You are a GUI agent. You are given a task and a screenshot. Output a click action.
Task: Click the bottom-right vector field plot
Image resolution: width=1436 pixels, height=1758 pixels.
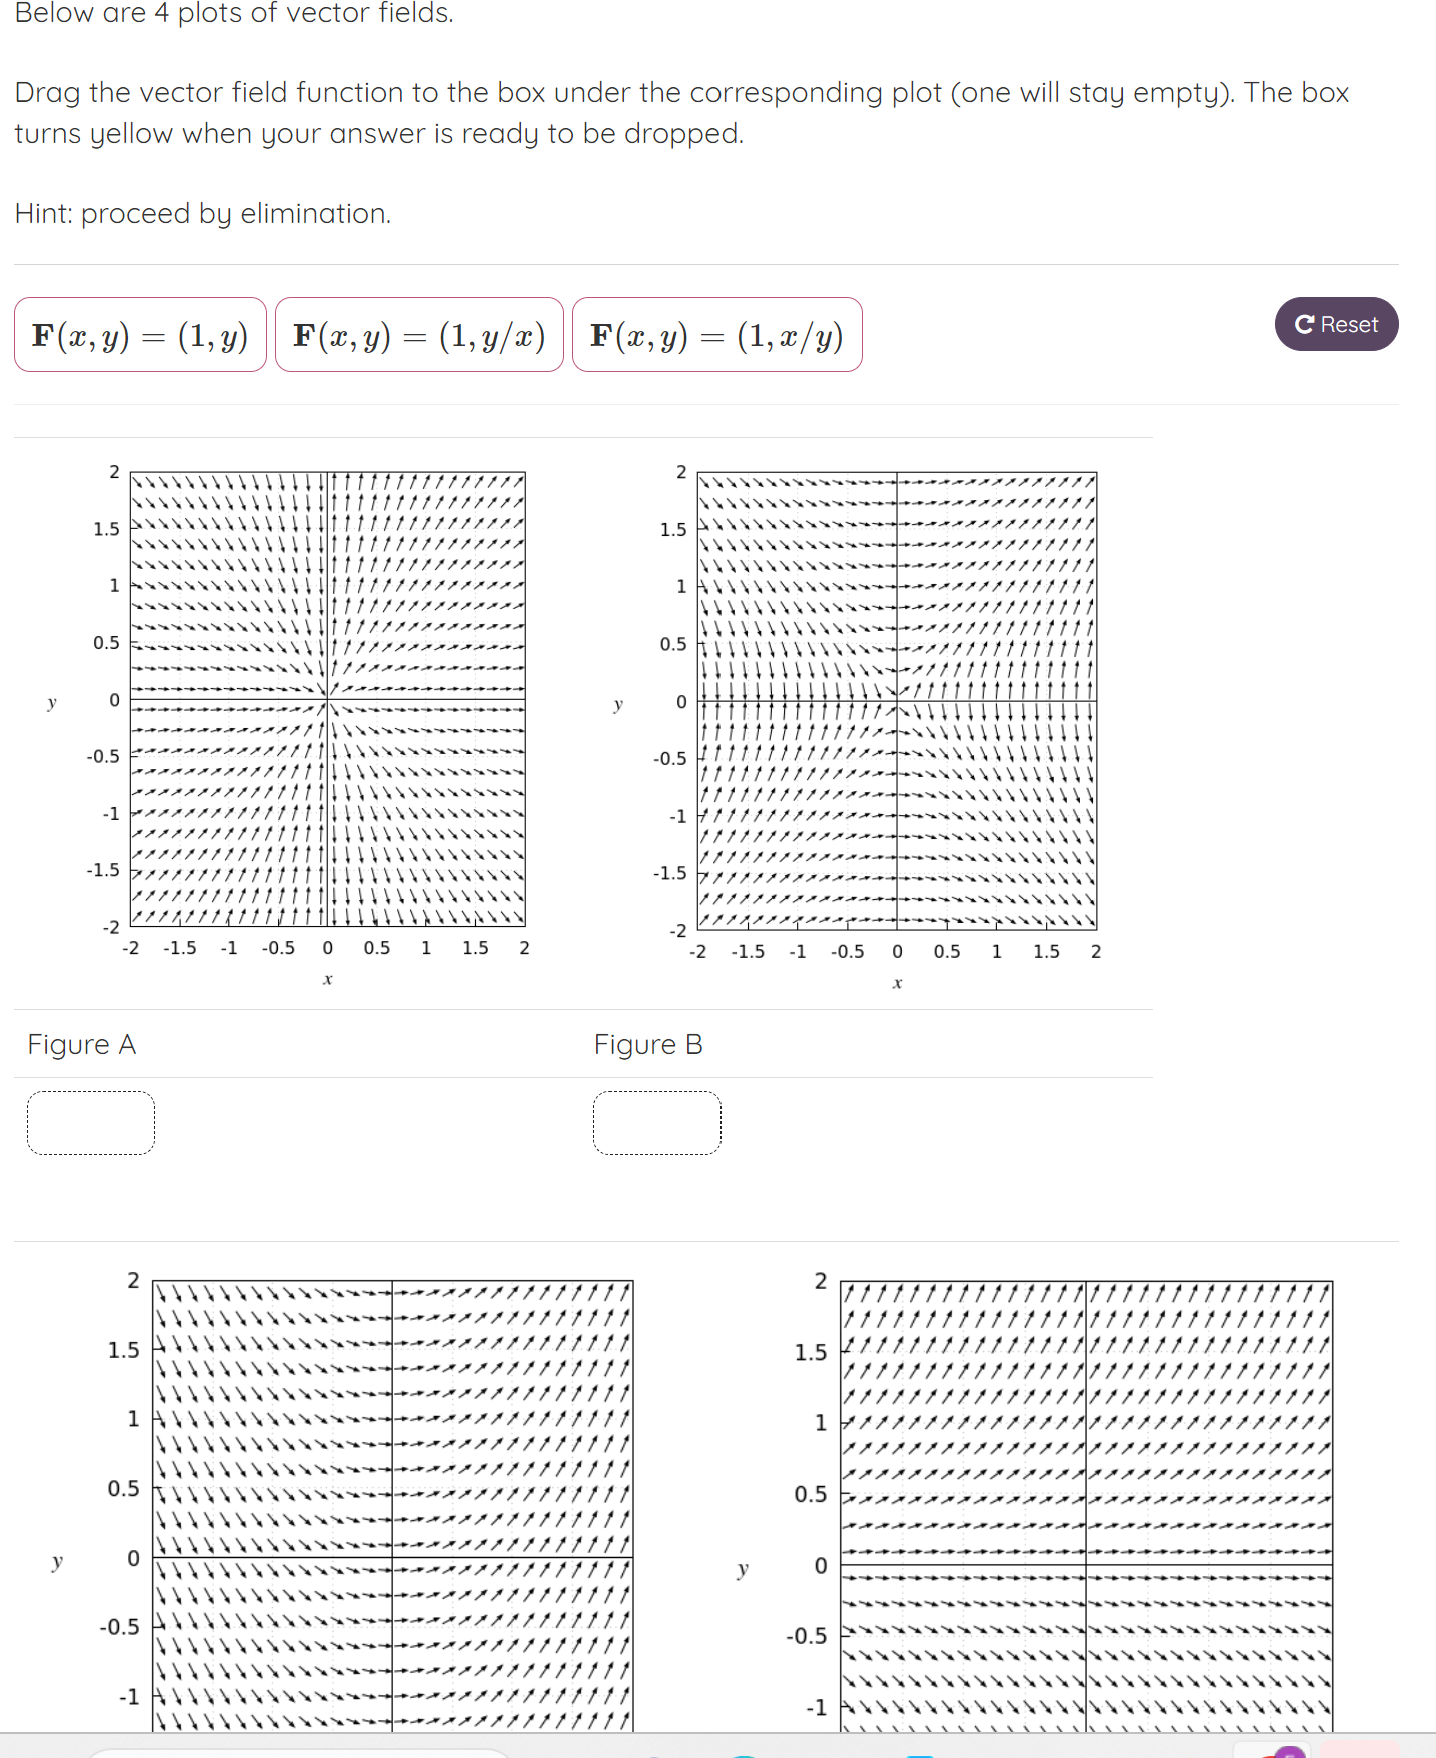(x=1086, y=1505)
